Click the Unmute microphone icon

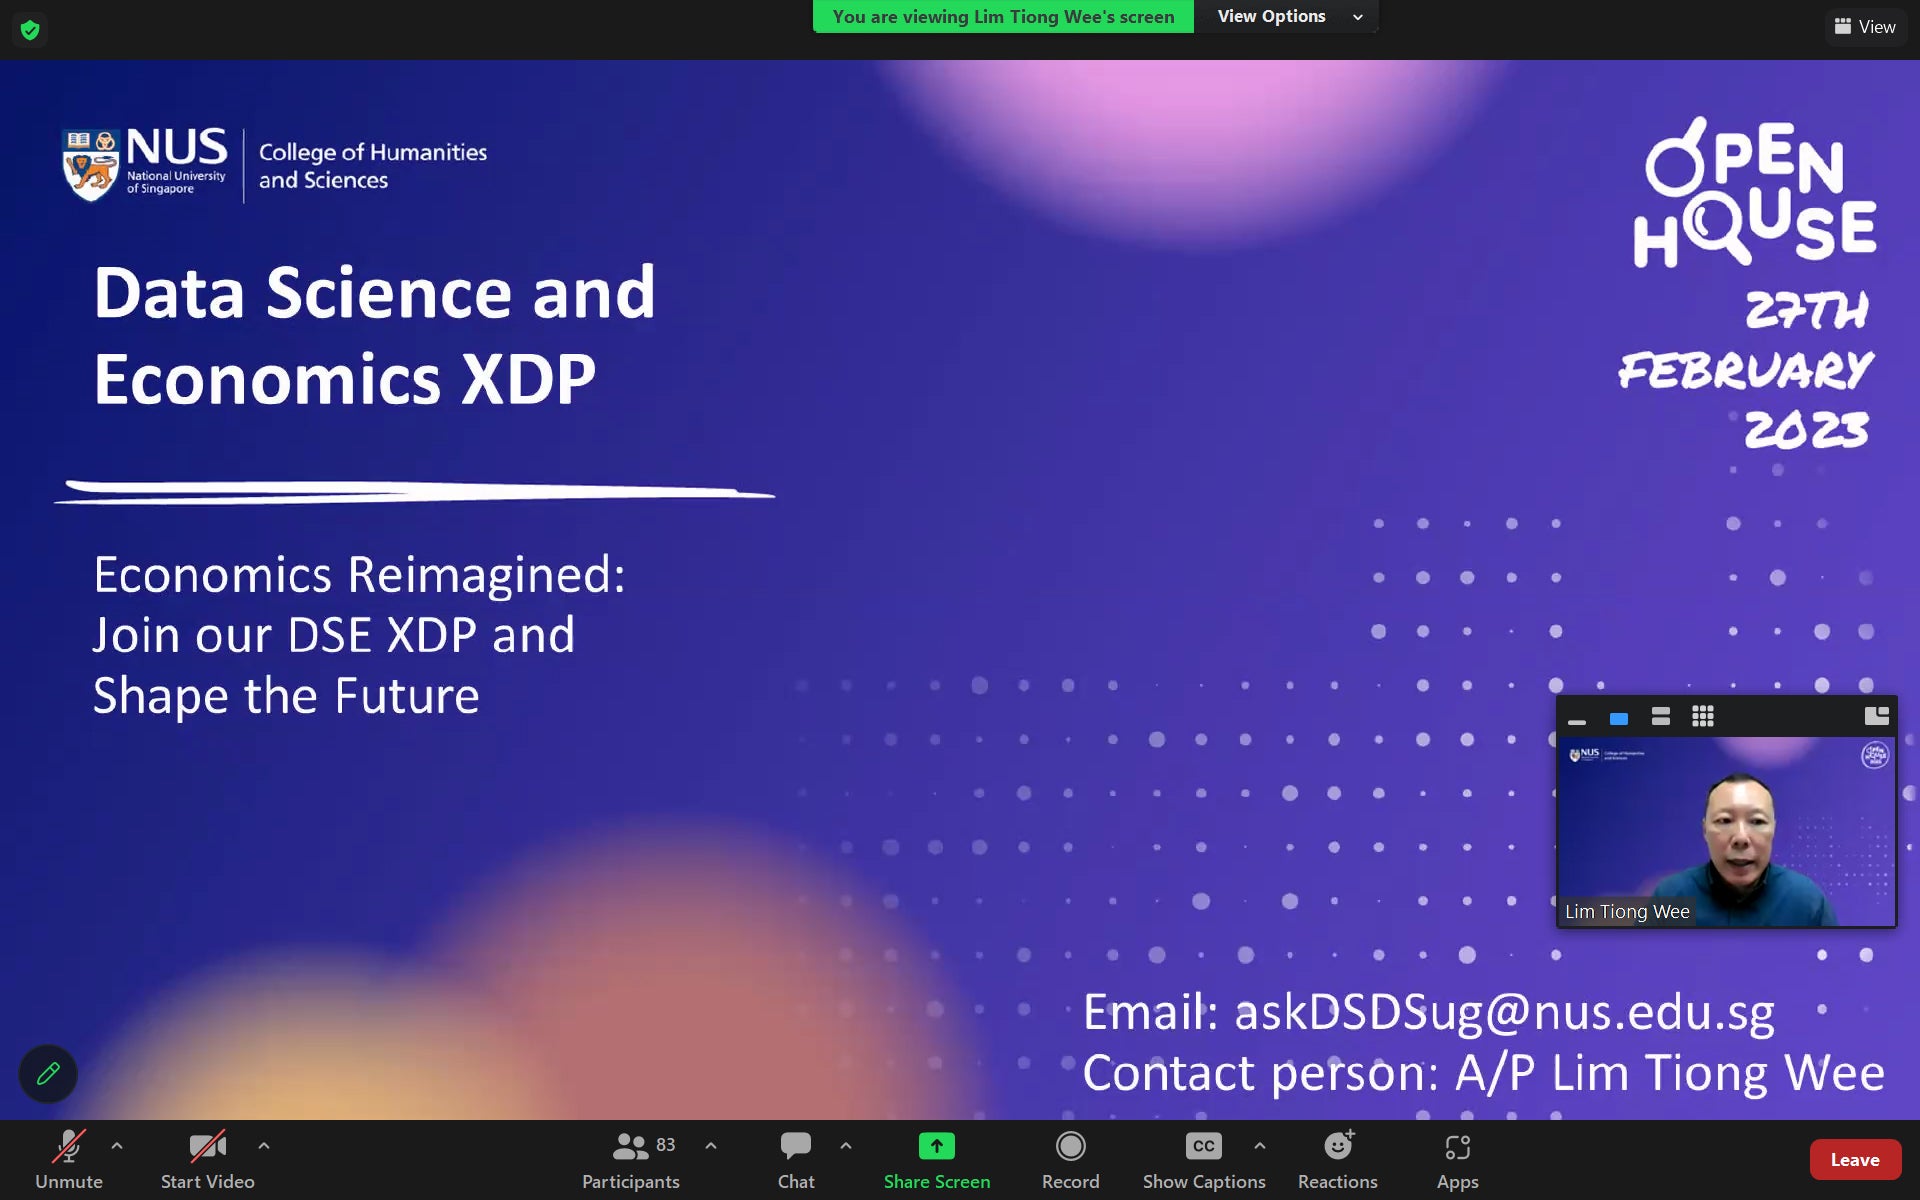(68, 1147)
